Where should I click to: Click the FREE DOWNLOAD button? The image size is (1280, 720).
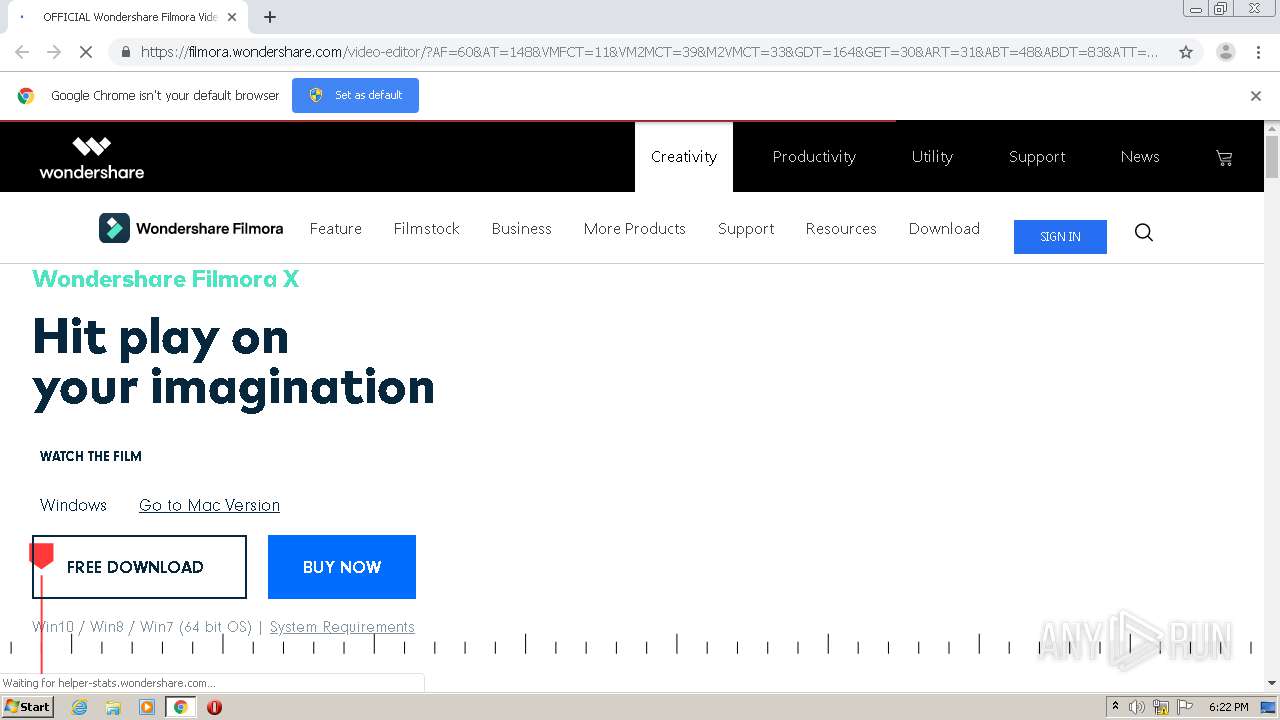(139, 567)
